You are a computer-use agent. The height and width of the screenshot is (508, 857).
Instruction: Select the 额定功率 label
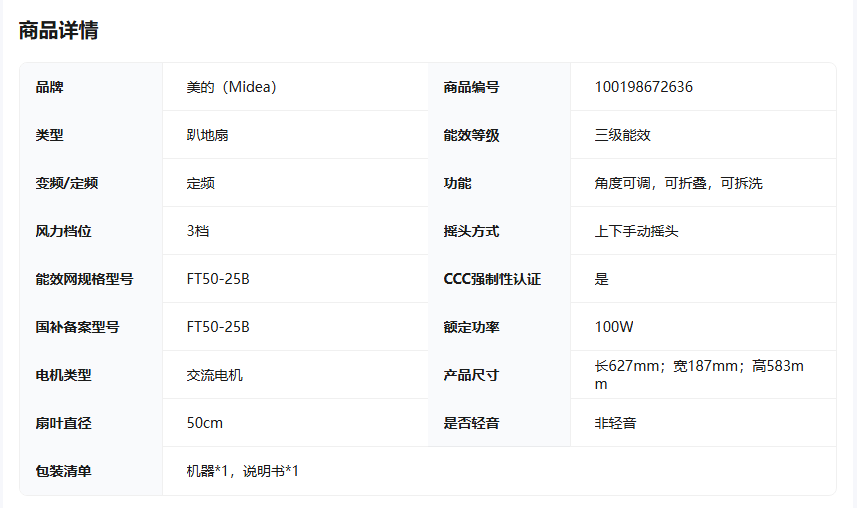pos(471,327)
